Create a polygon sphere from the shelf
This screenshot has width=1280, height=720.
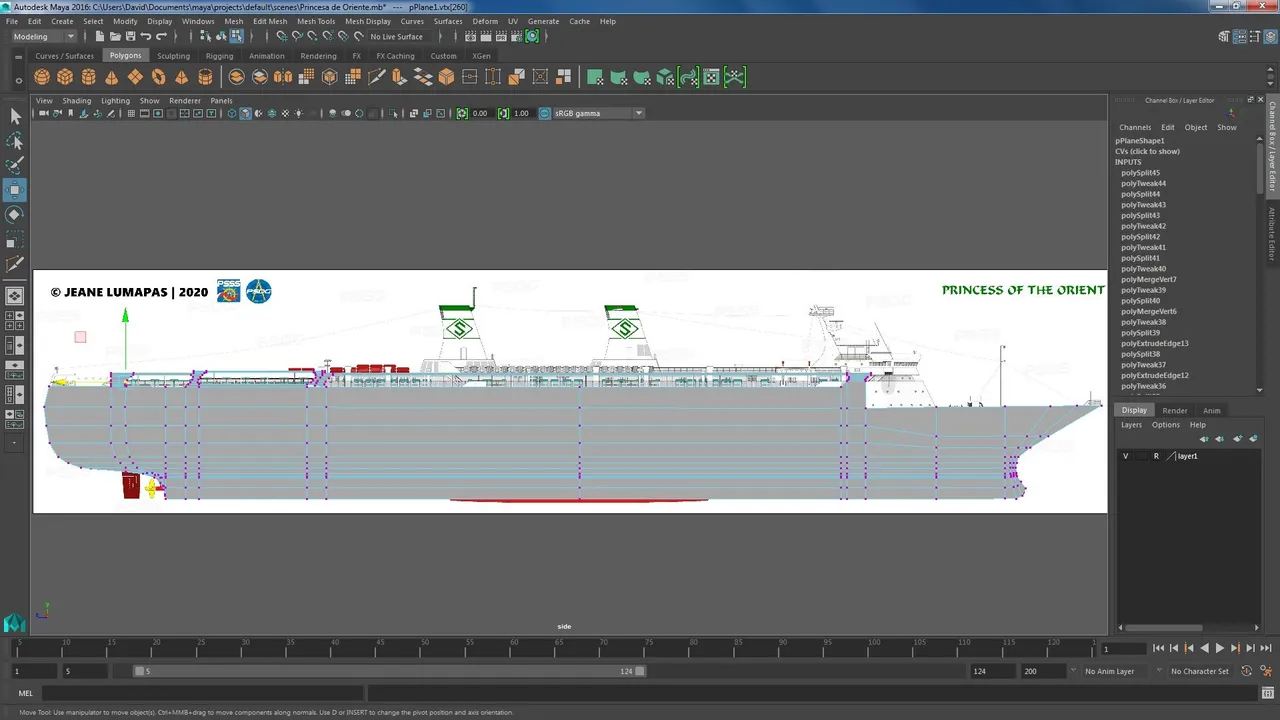pyautogui.click(x=42, y=77)
